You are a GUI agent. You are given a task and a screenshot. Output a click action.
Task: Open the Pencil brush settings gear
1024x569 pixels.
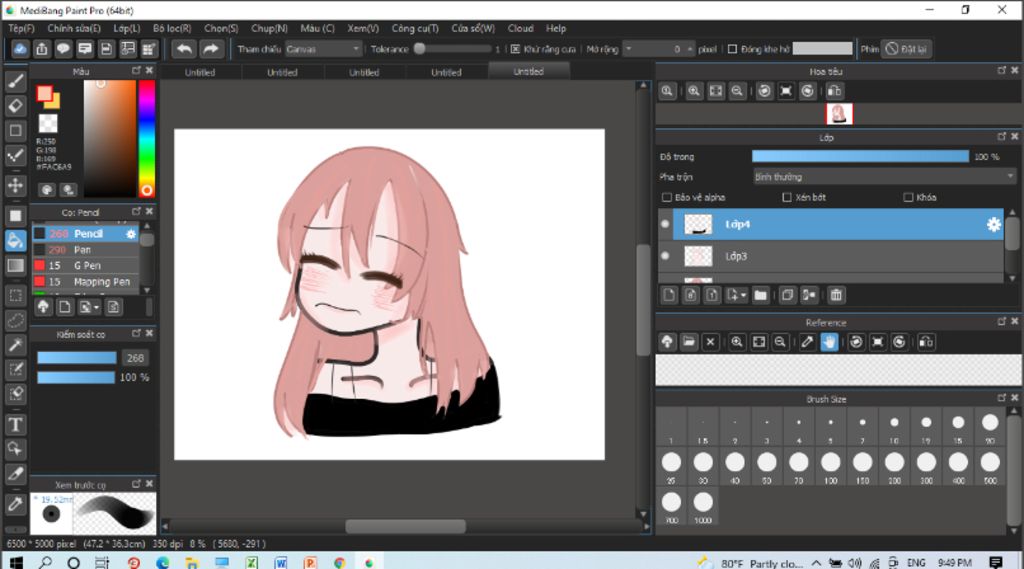coord(131,233)
